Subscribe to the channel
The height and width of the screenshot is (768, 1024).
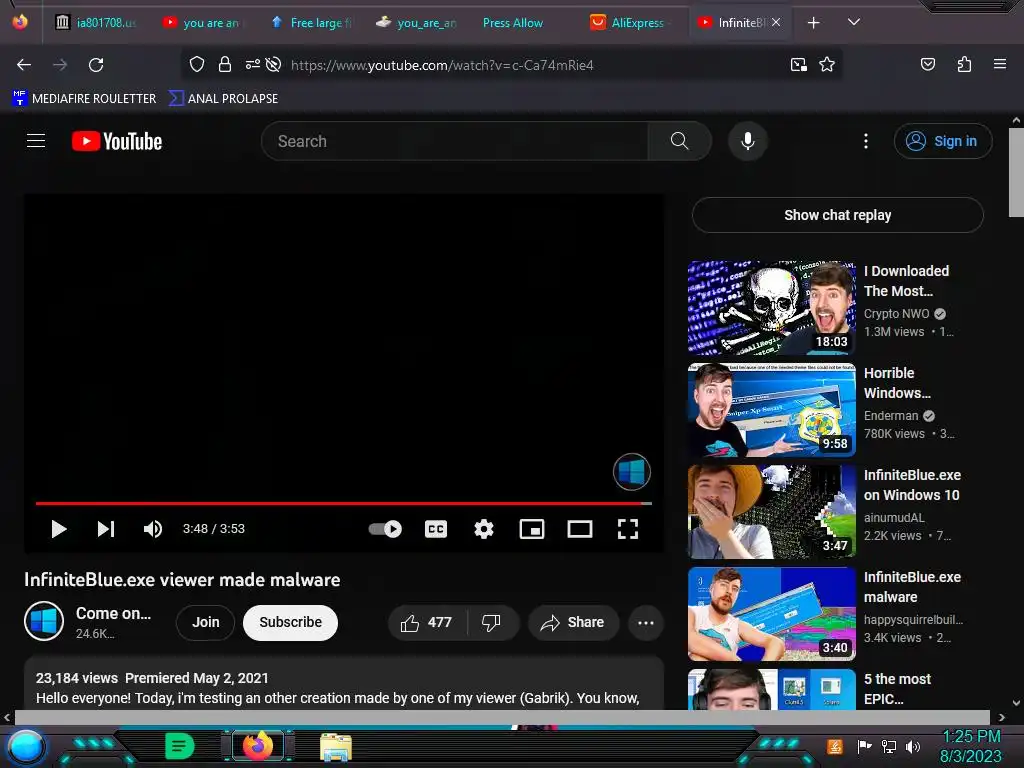point(291,622)
